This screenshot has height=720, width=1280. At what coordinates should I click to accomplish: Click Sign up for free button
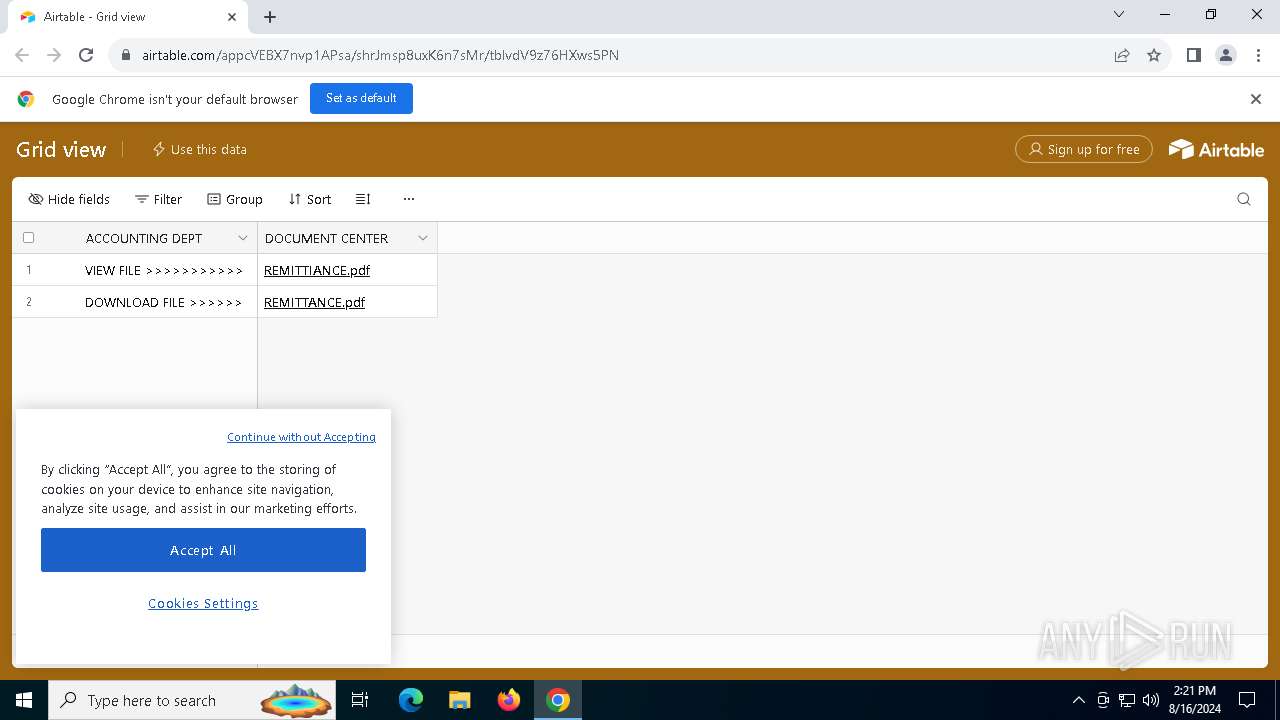point(1084,149)
